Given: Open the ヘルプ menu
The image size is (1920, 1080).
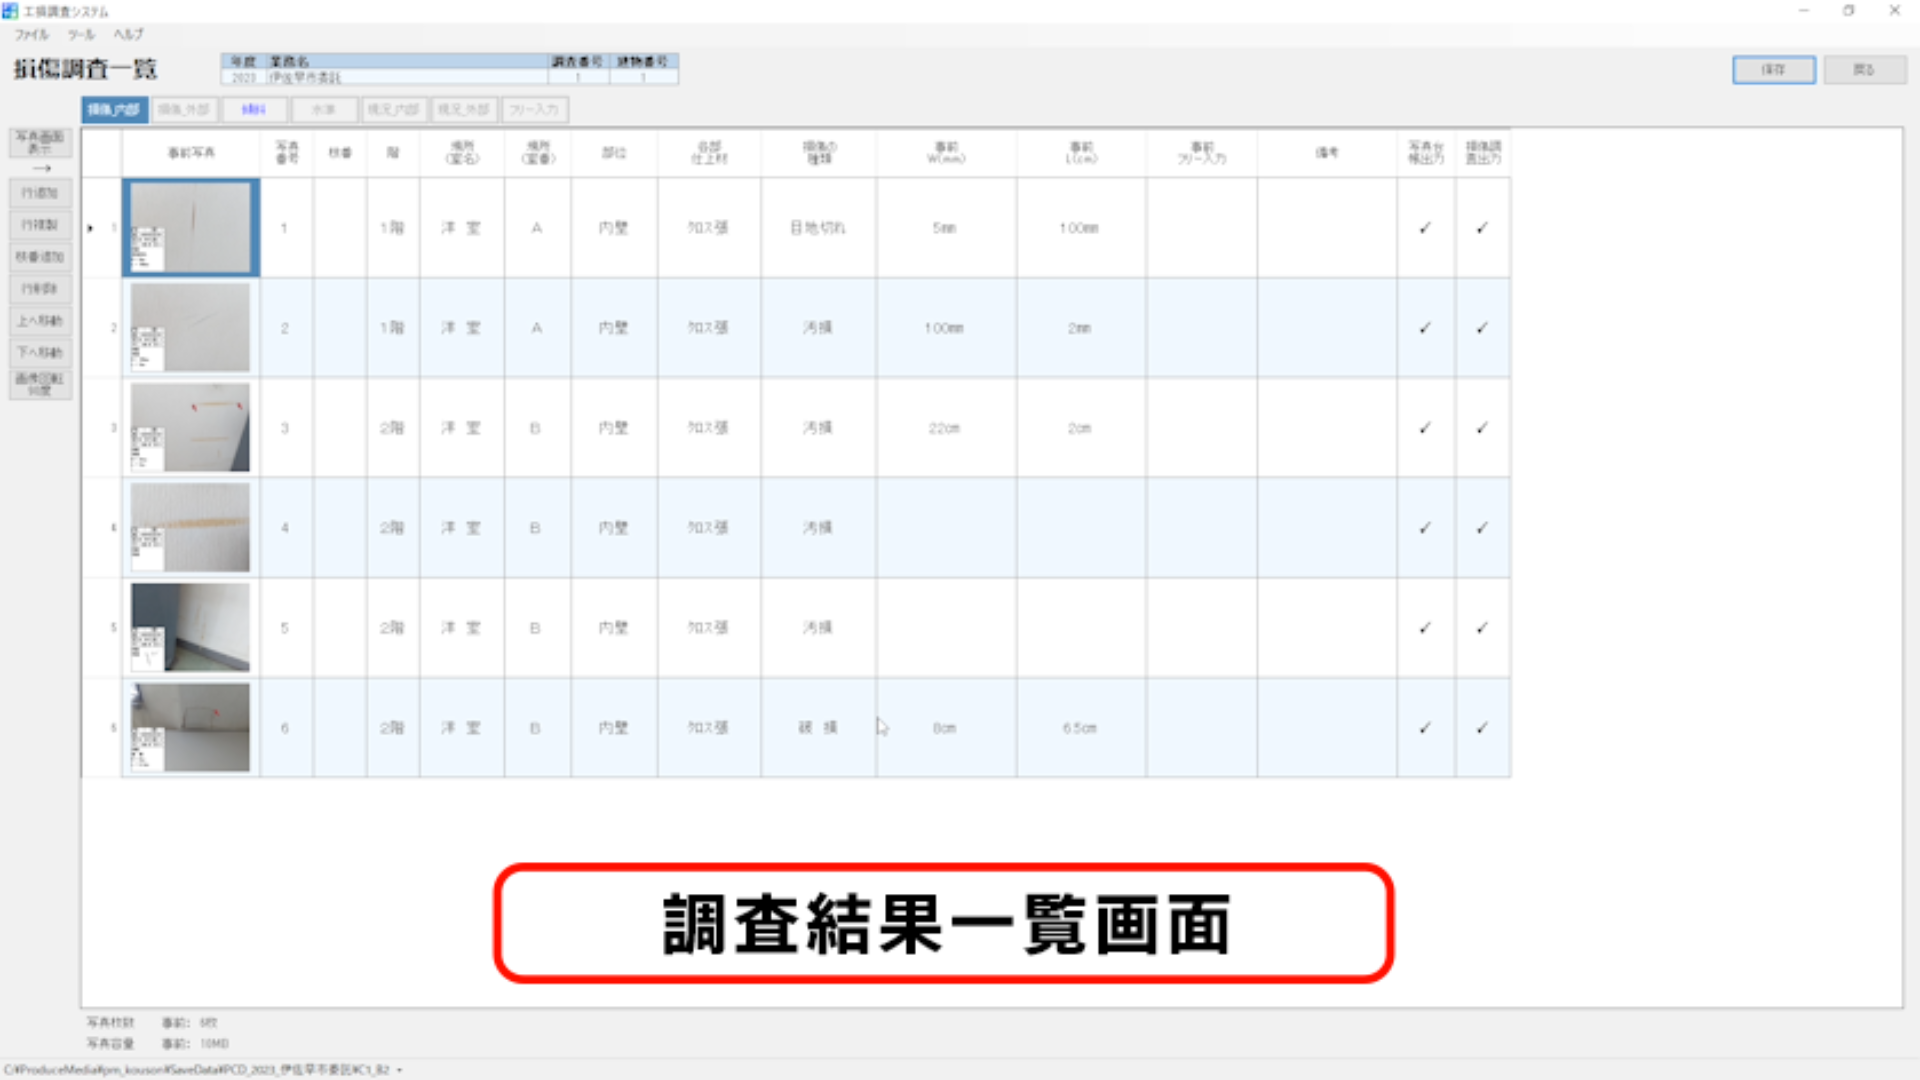Looking at the screenshot, I should [128, 34].
